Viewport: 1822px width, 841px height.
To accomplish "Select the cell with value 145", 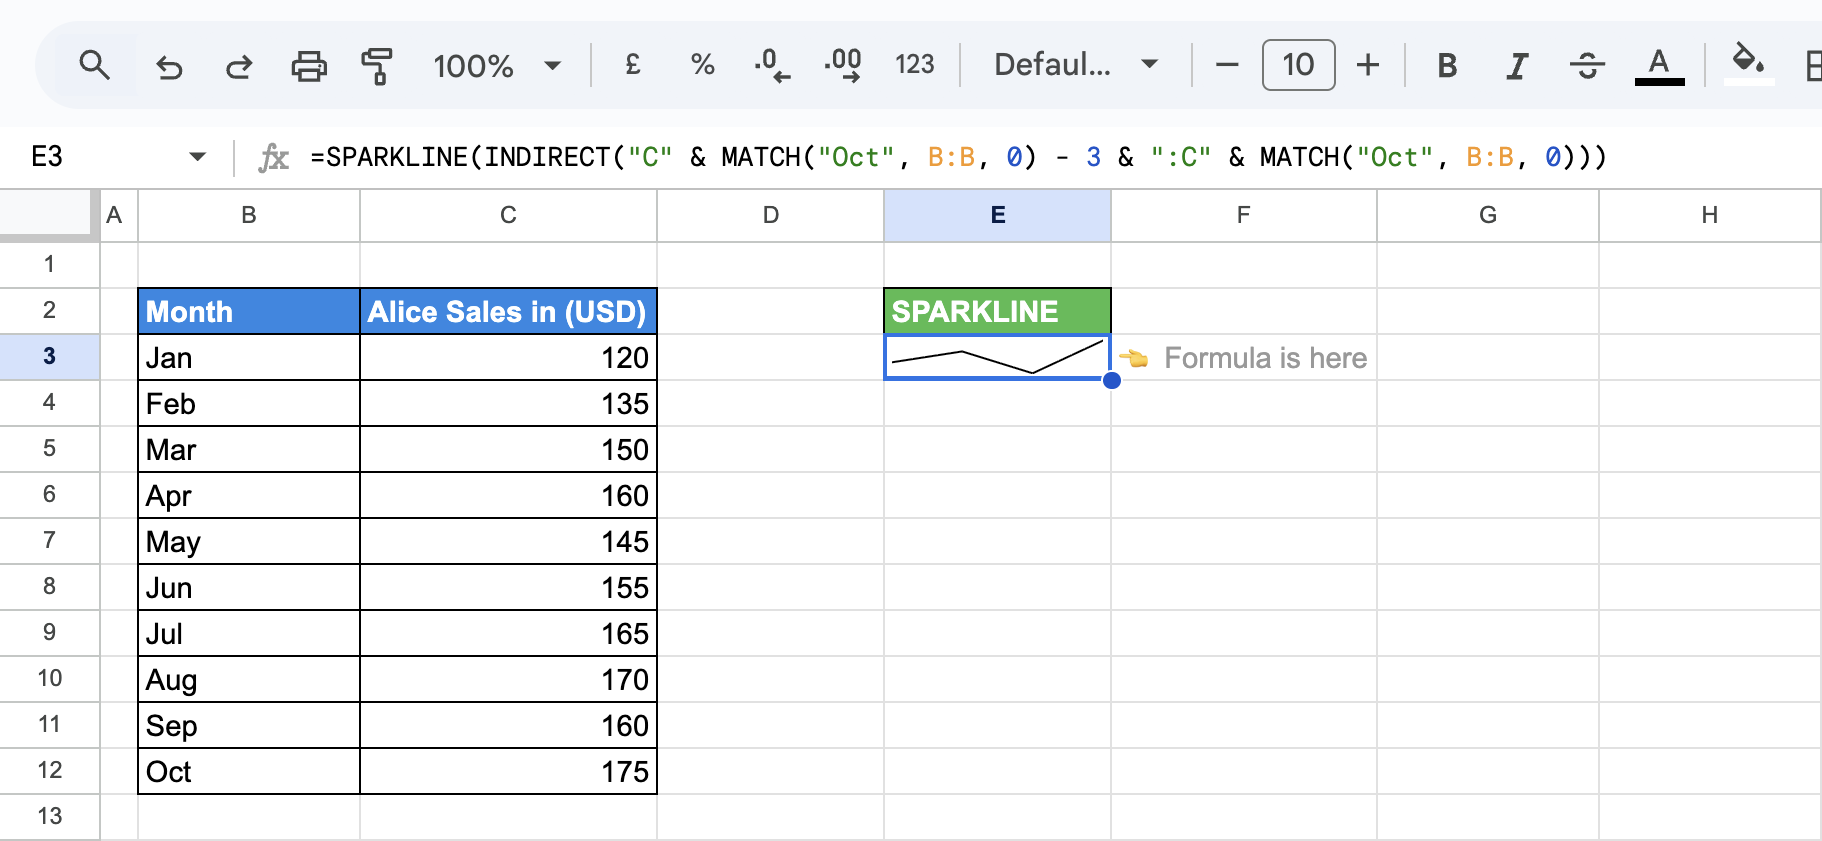I will tap(508, 541).
